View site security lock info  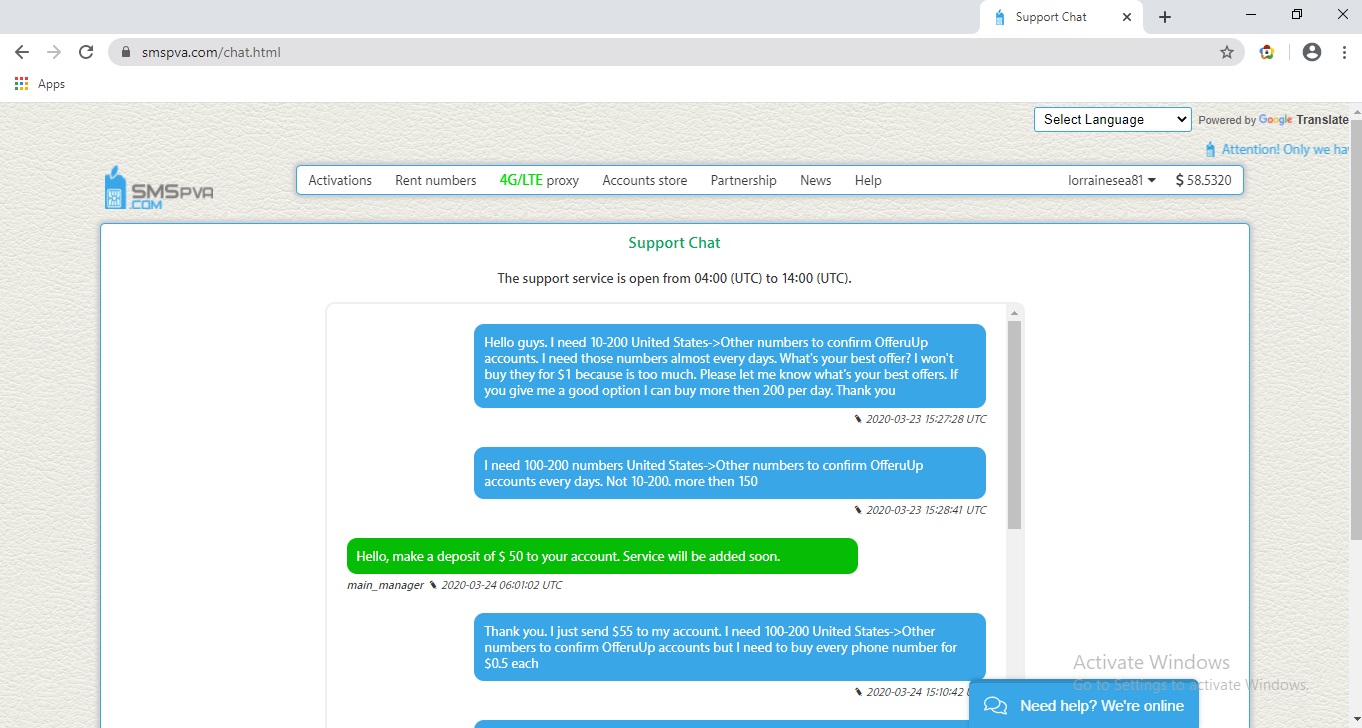click(x=126, y=52)
